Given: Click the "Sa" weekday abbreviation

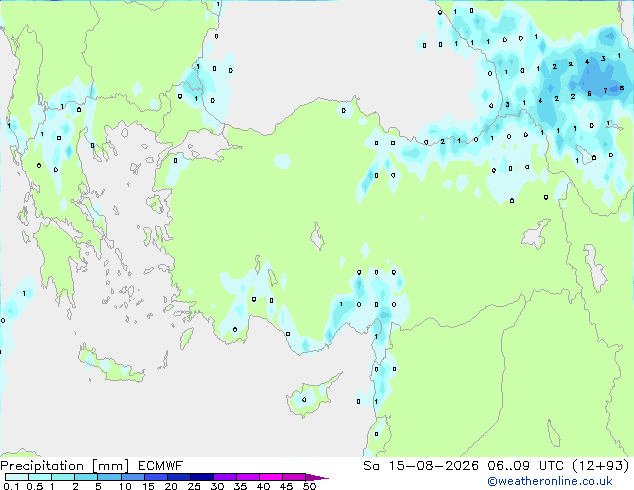Looking at the screenshot, I should point(371,466).
